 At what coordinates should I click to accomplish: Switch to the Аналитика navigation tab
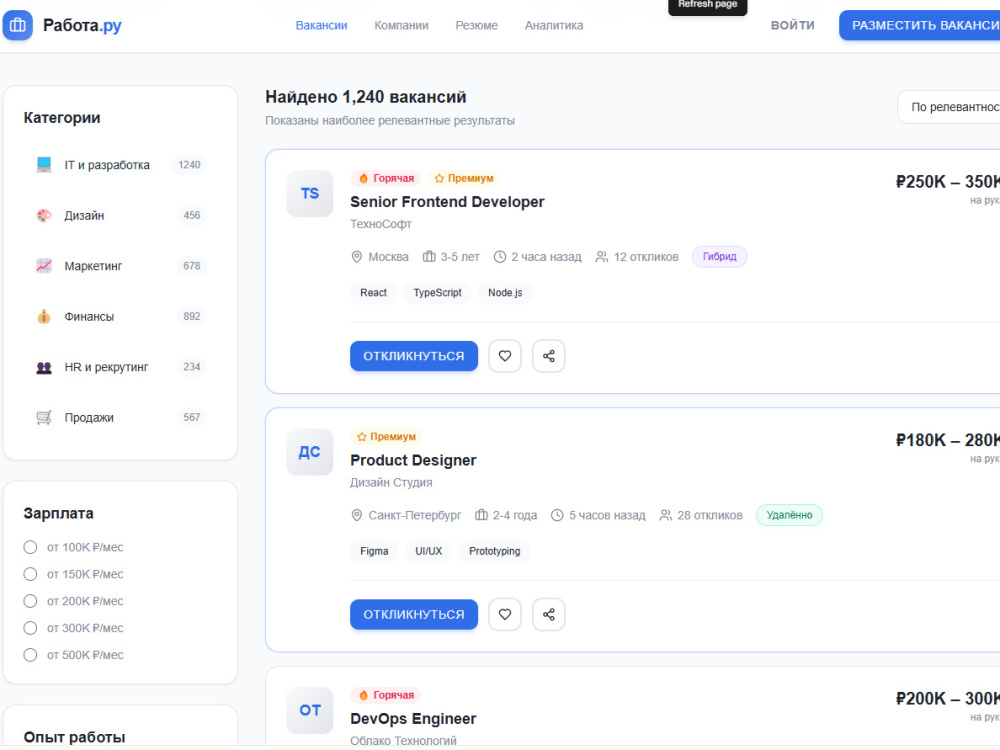pyautogui.click(x=554, y=26)
